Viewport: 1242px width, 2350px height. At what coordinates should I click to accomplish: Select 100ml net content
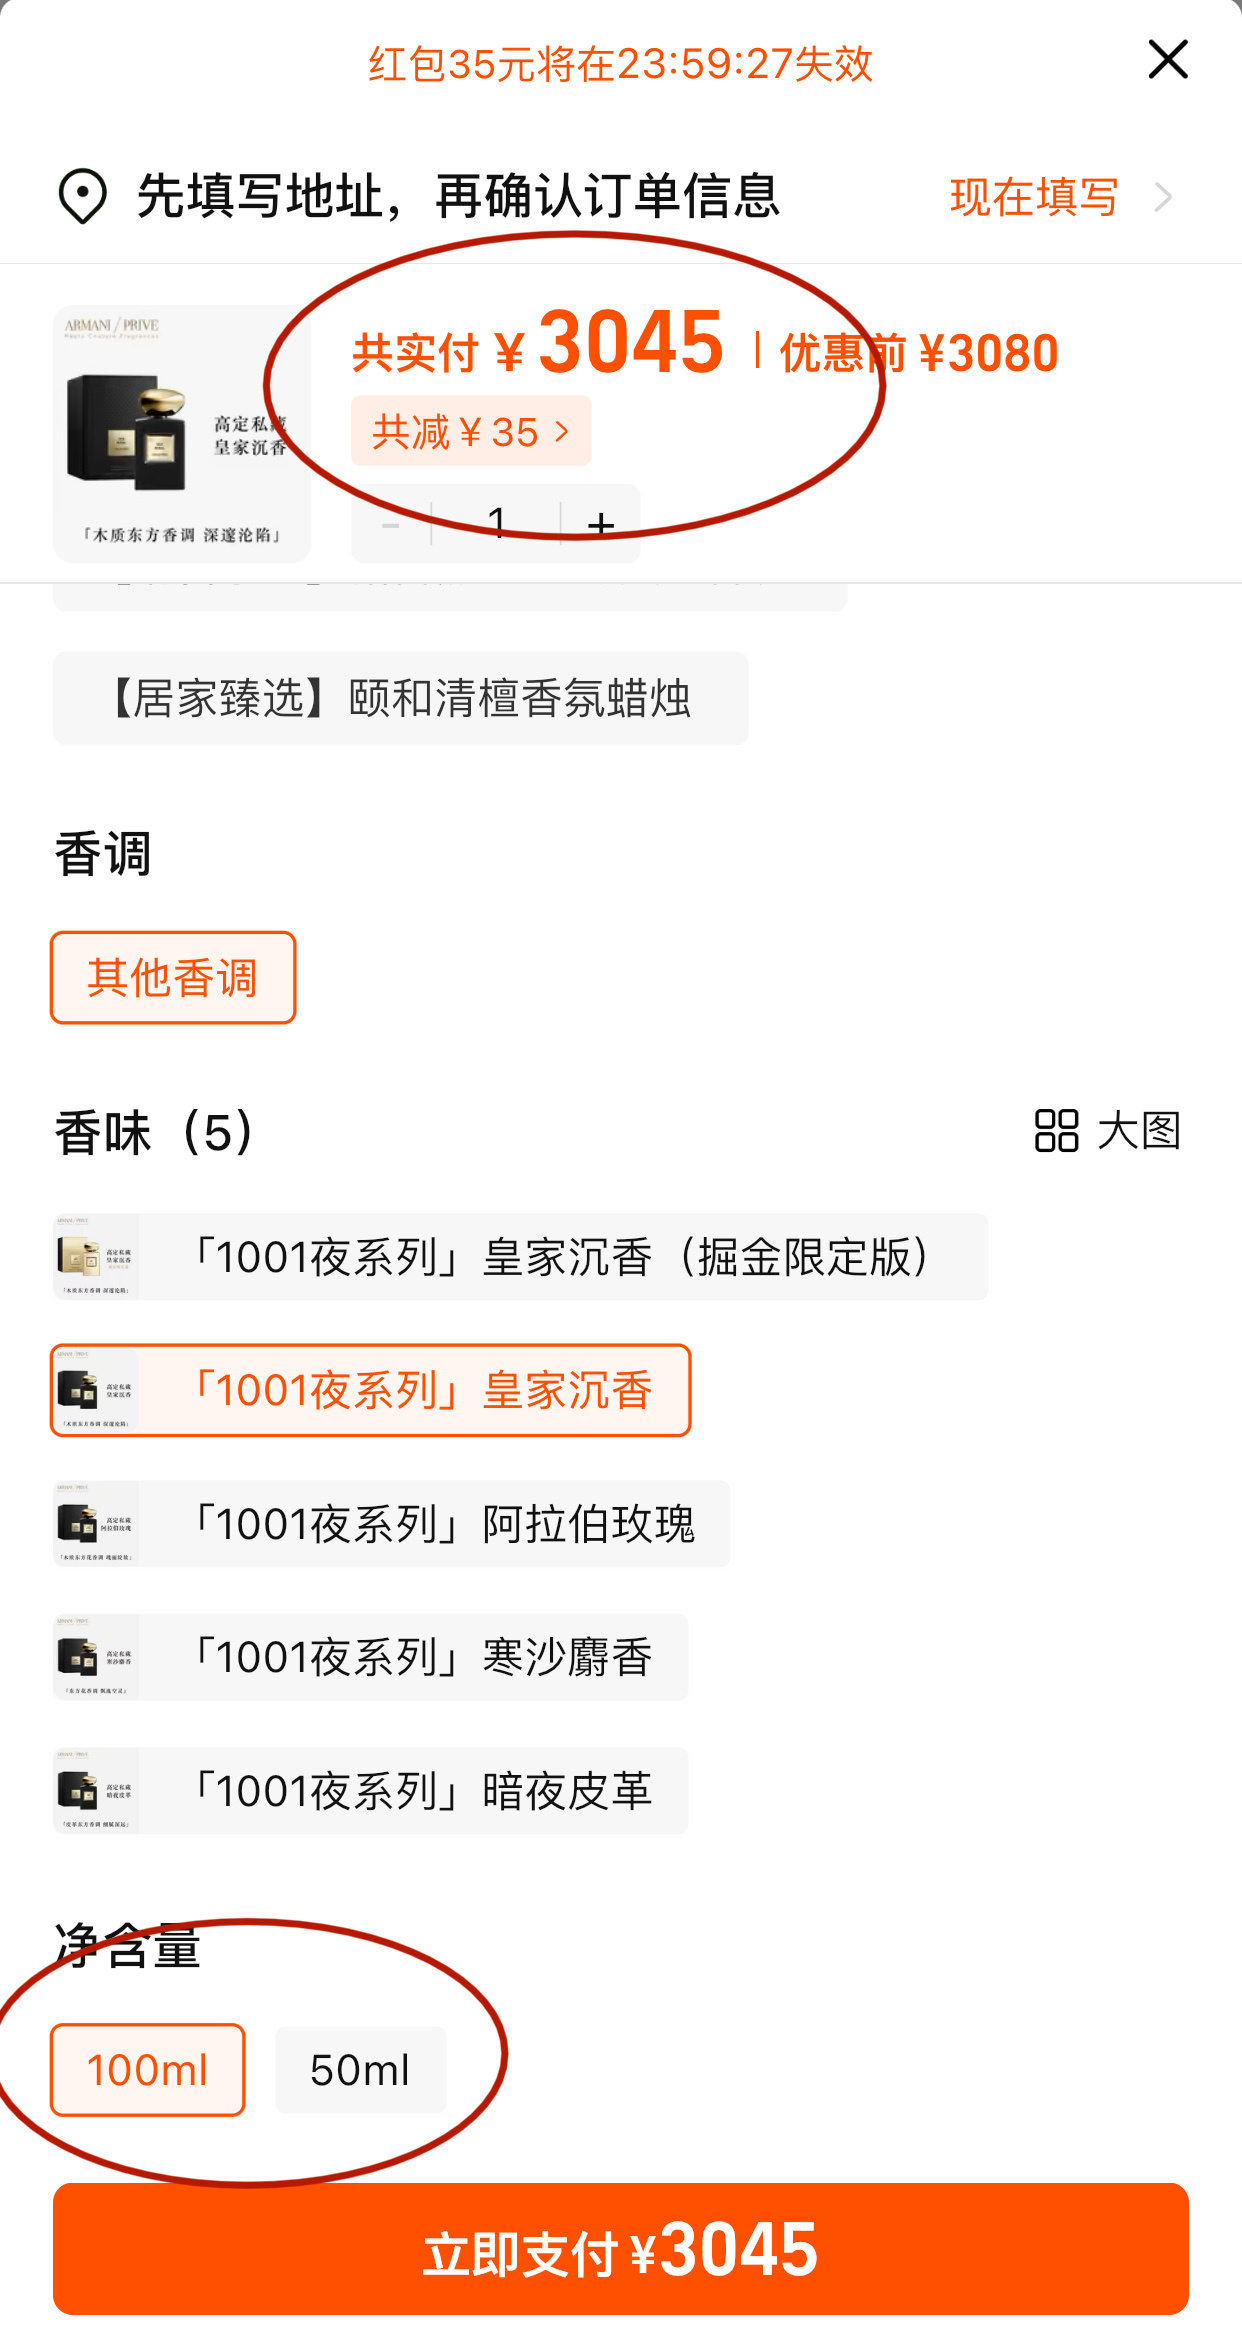pyautogui.click(x=148, y=2070)
